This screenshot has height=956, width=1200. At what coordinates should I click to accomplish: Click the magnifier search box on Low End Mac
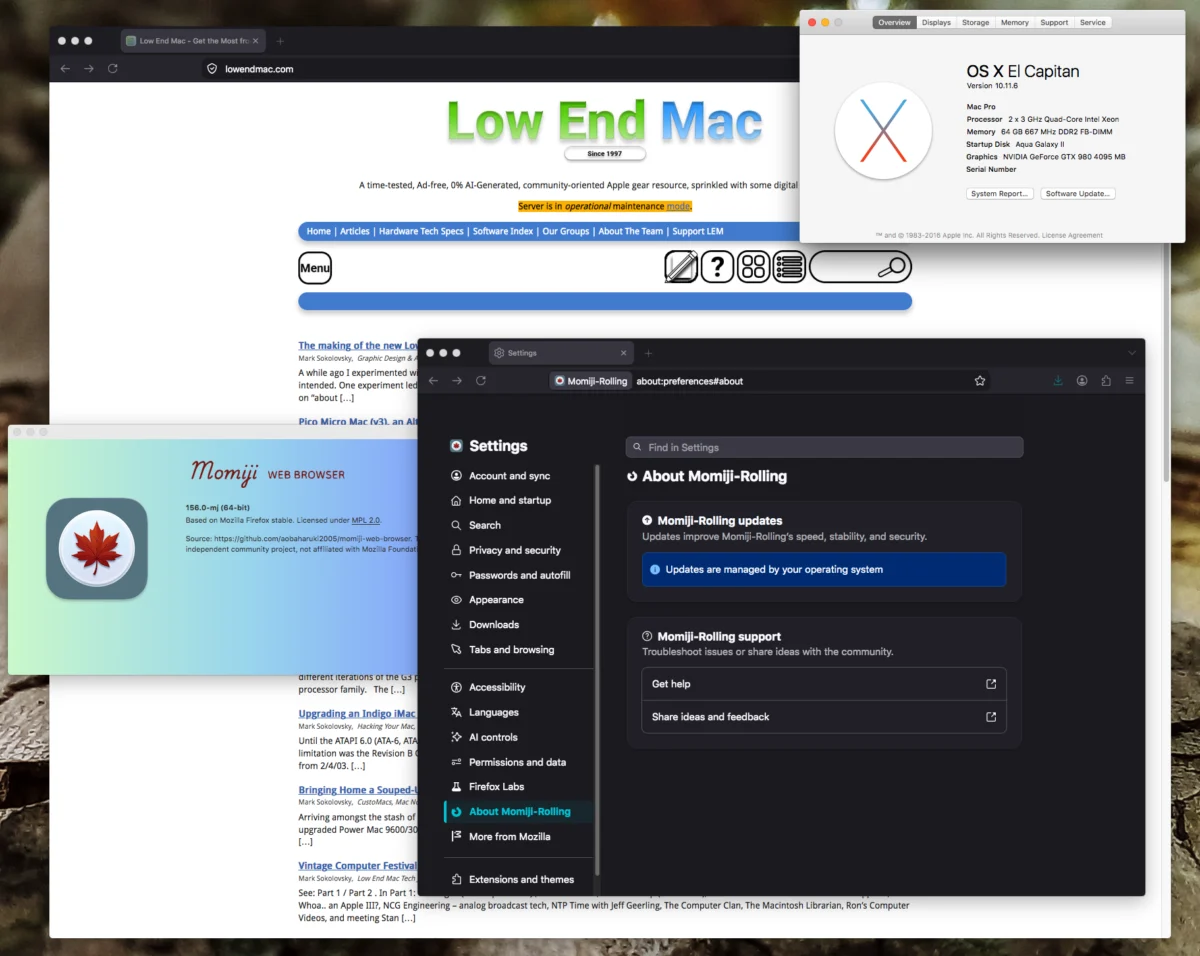pos(860,267)
